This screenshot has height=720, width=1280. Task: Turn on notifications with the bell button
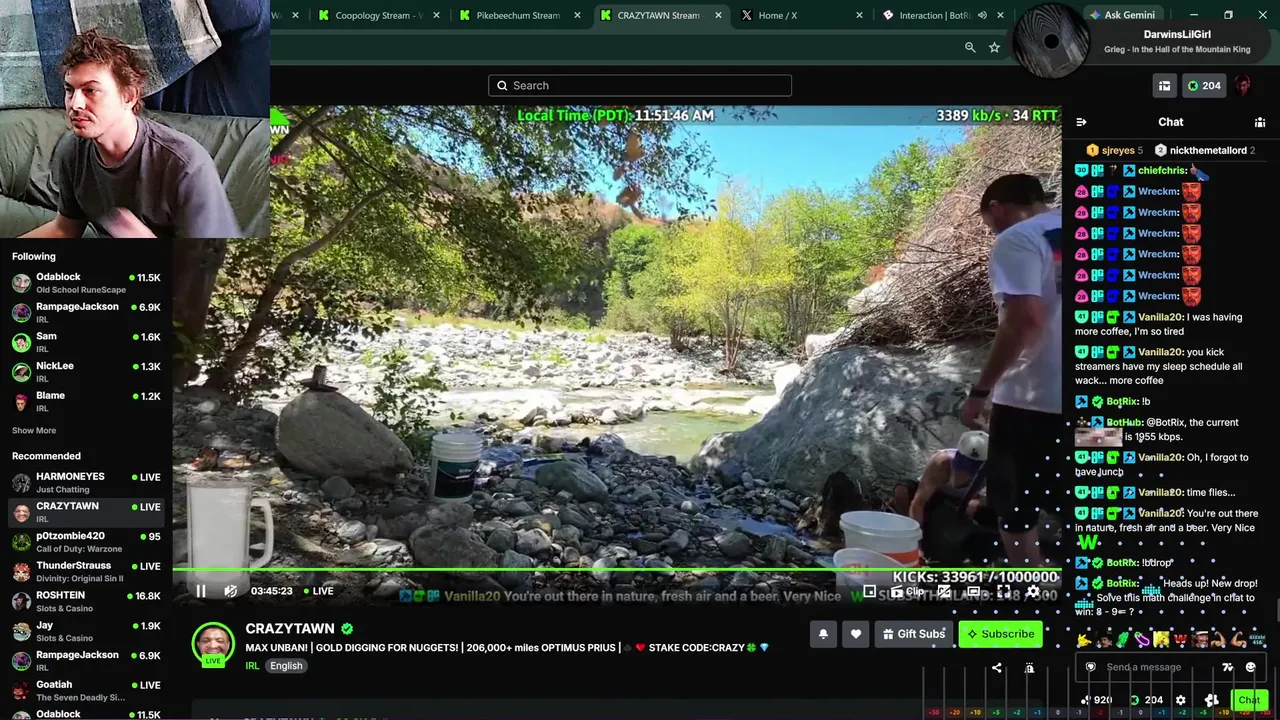[x=823, y=634]
